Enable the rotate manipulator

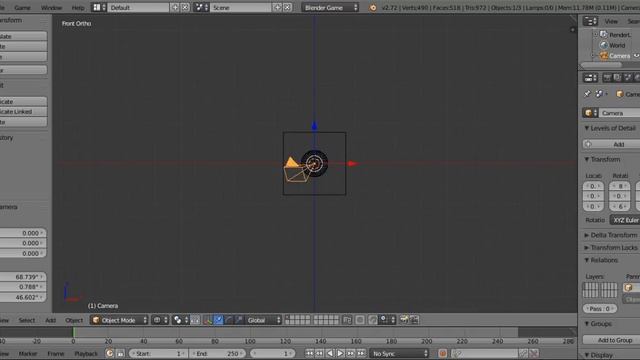229,320
